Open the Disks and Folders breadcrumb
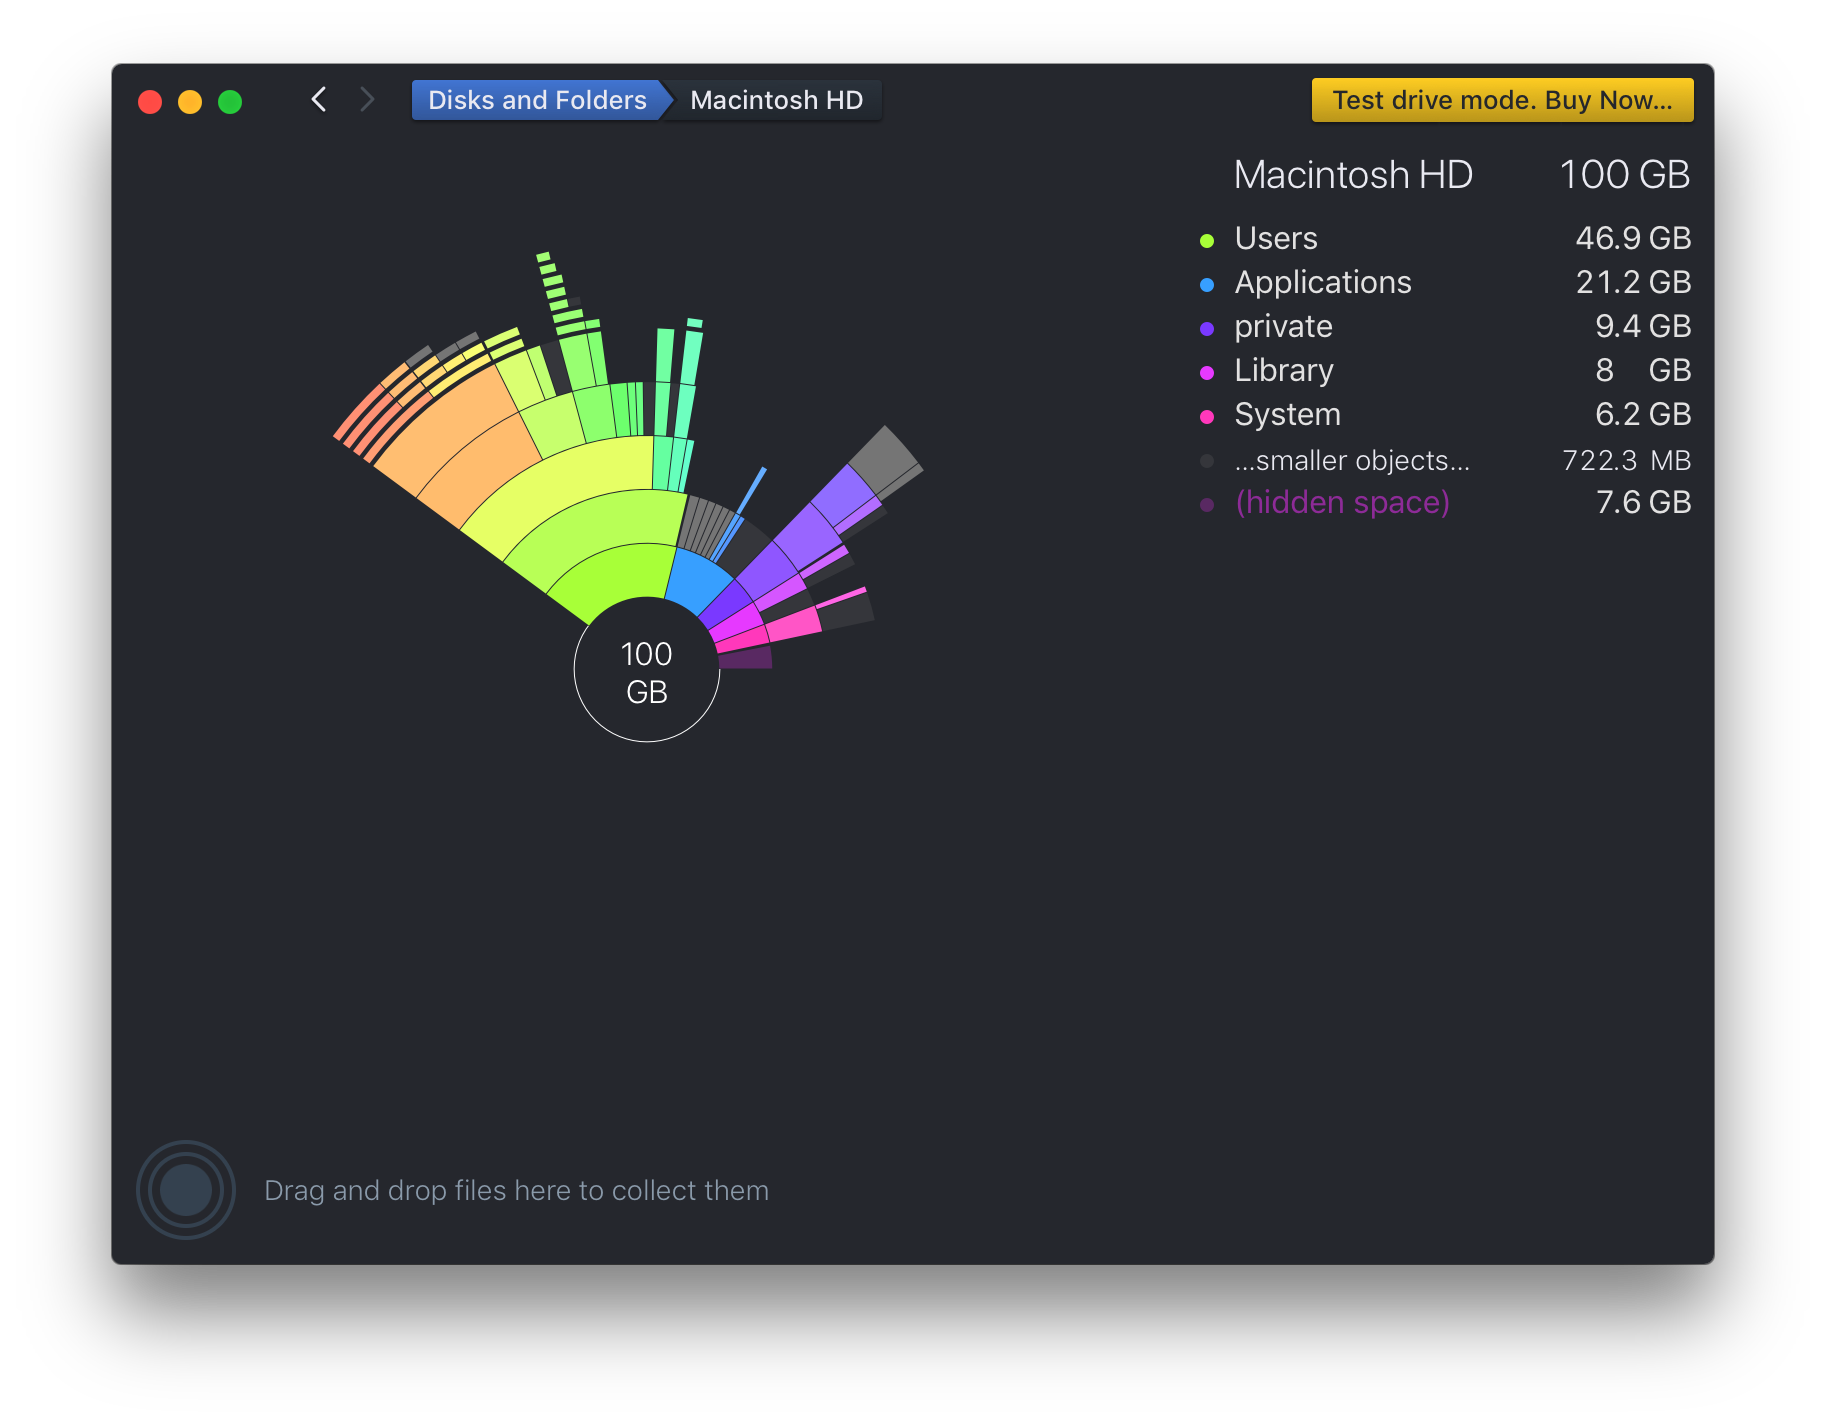1826x1424 pixels. (537, 100)
